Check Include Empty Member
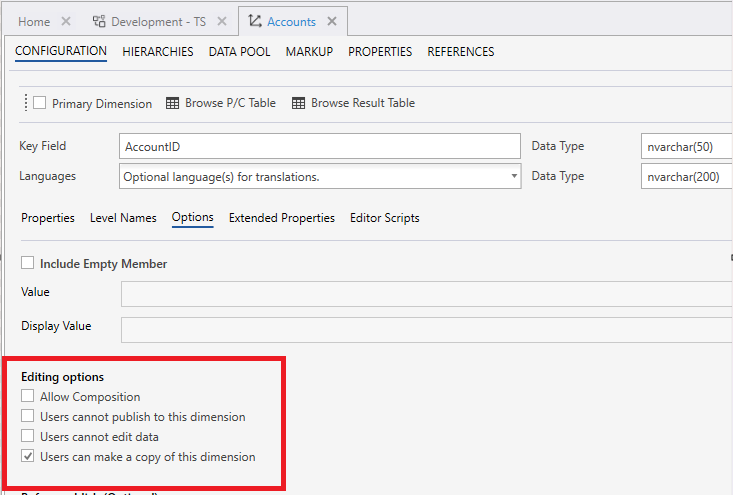The image size is (733, 495). [x=27, y=264]
